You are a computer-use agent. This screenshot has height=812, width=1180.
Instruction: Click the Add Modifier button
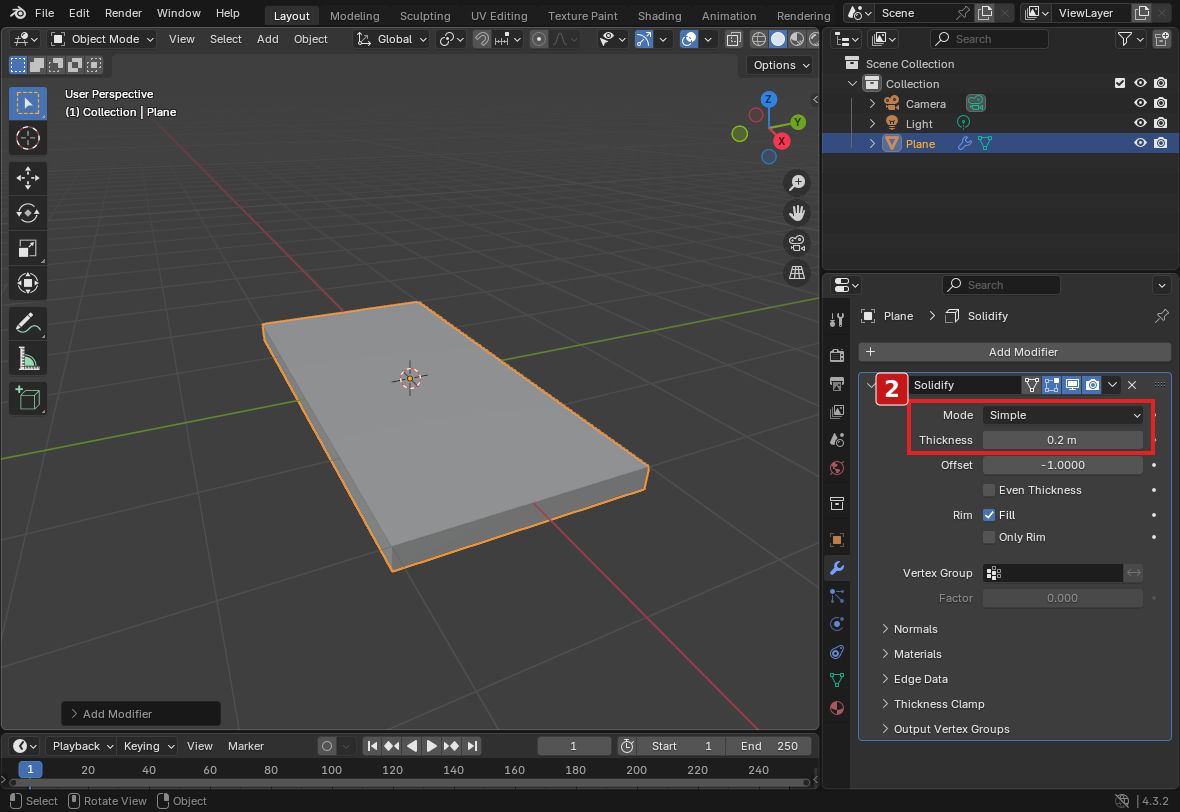(1014, 352)
